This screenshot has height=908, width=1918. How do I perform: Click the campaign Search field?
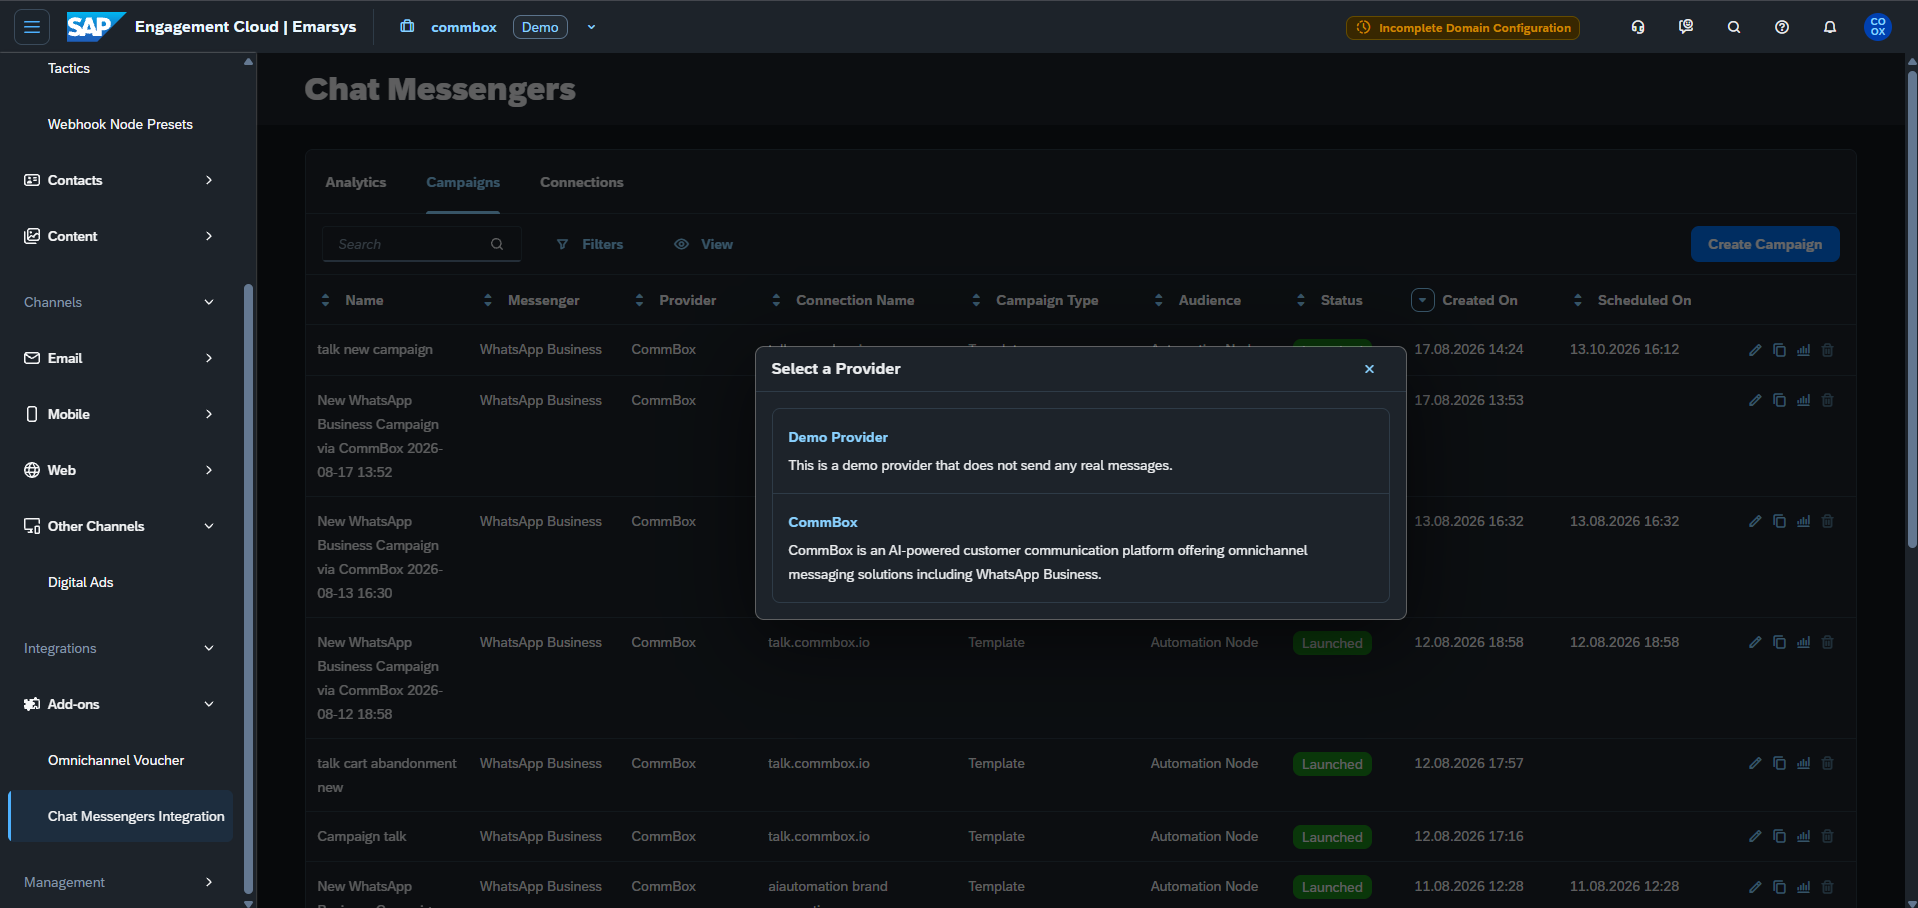pos(421,244)
